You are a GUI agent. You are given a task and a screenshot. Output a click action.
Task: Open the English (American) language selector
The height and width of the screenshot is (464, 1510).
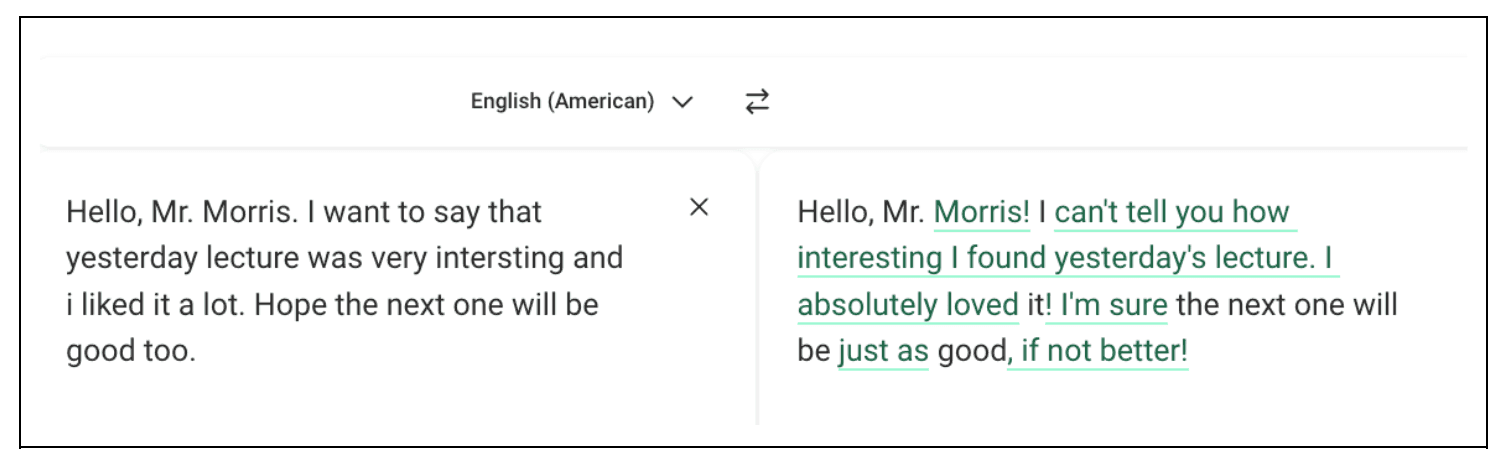[562, 101]
